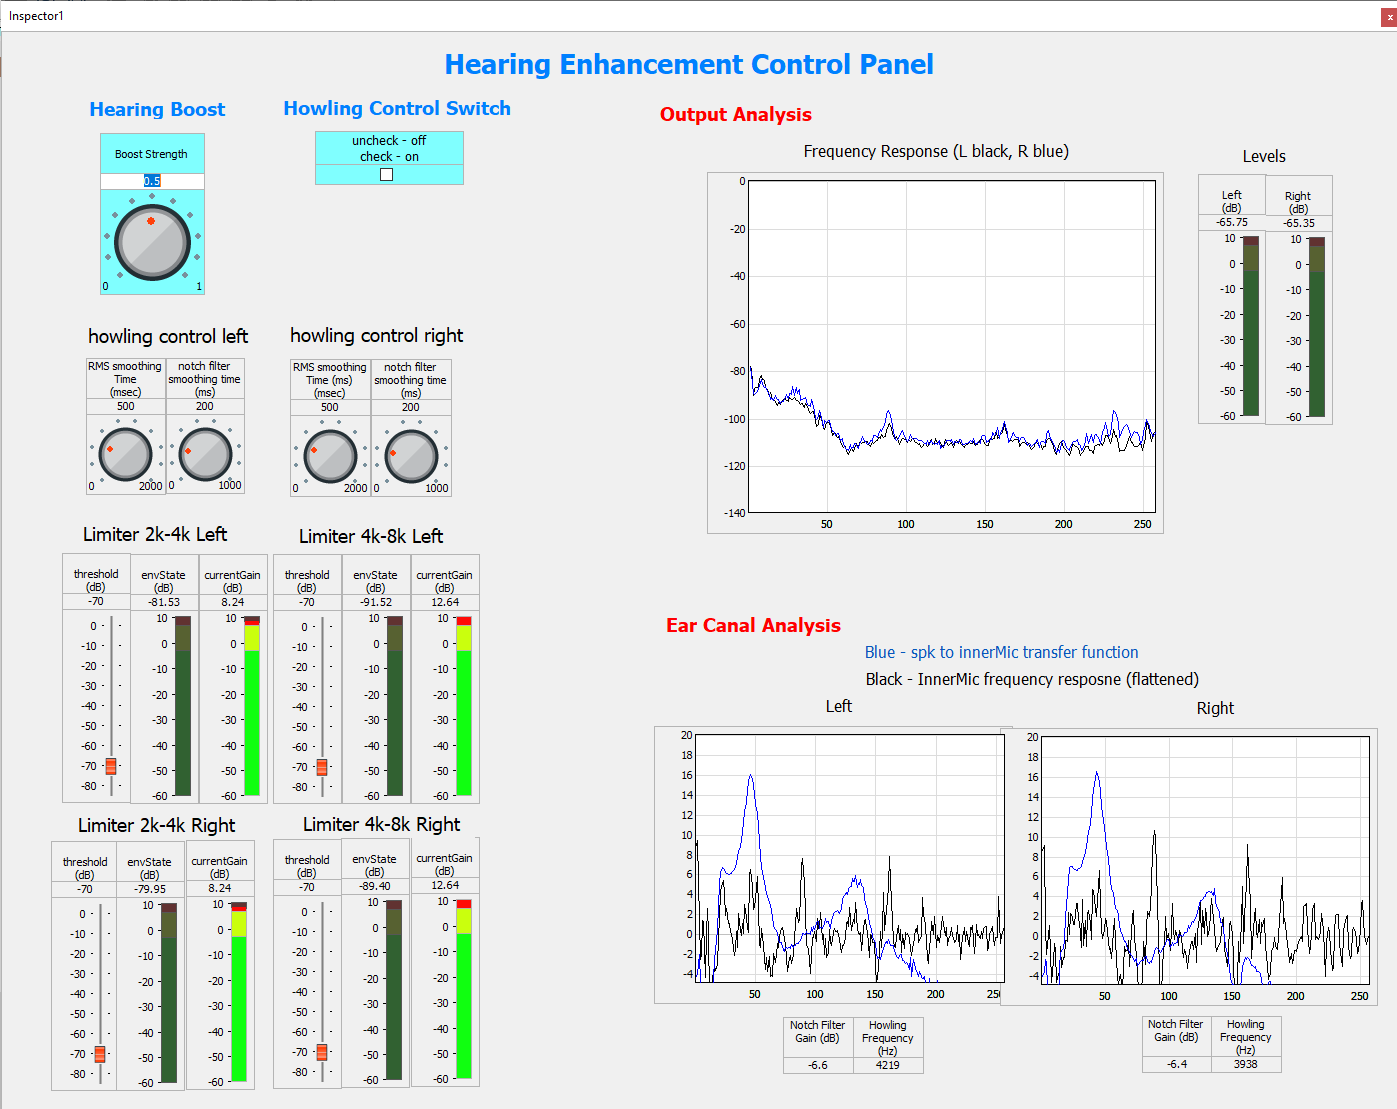Click Limiter 2k-4k Right threshold slider handle
This screenshot has height=1109, width=1397.
(100, 1054)
